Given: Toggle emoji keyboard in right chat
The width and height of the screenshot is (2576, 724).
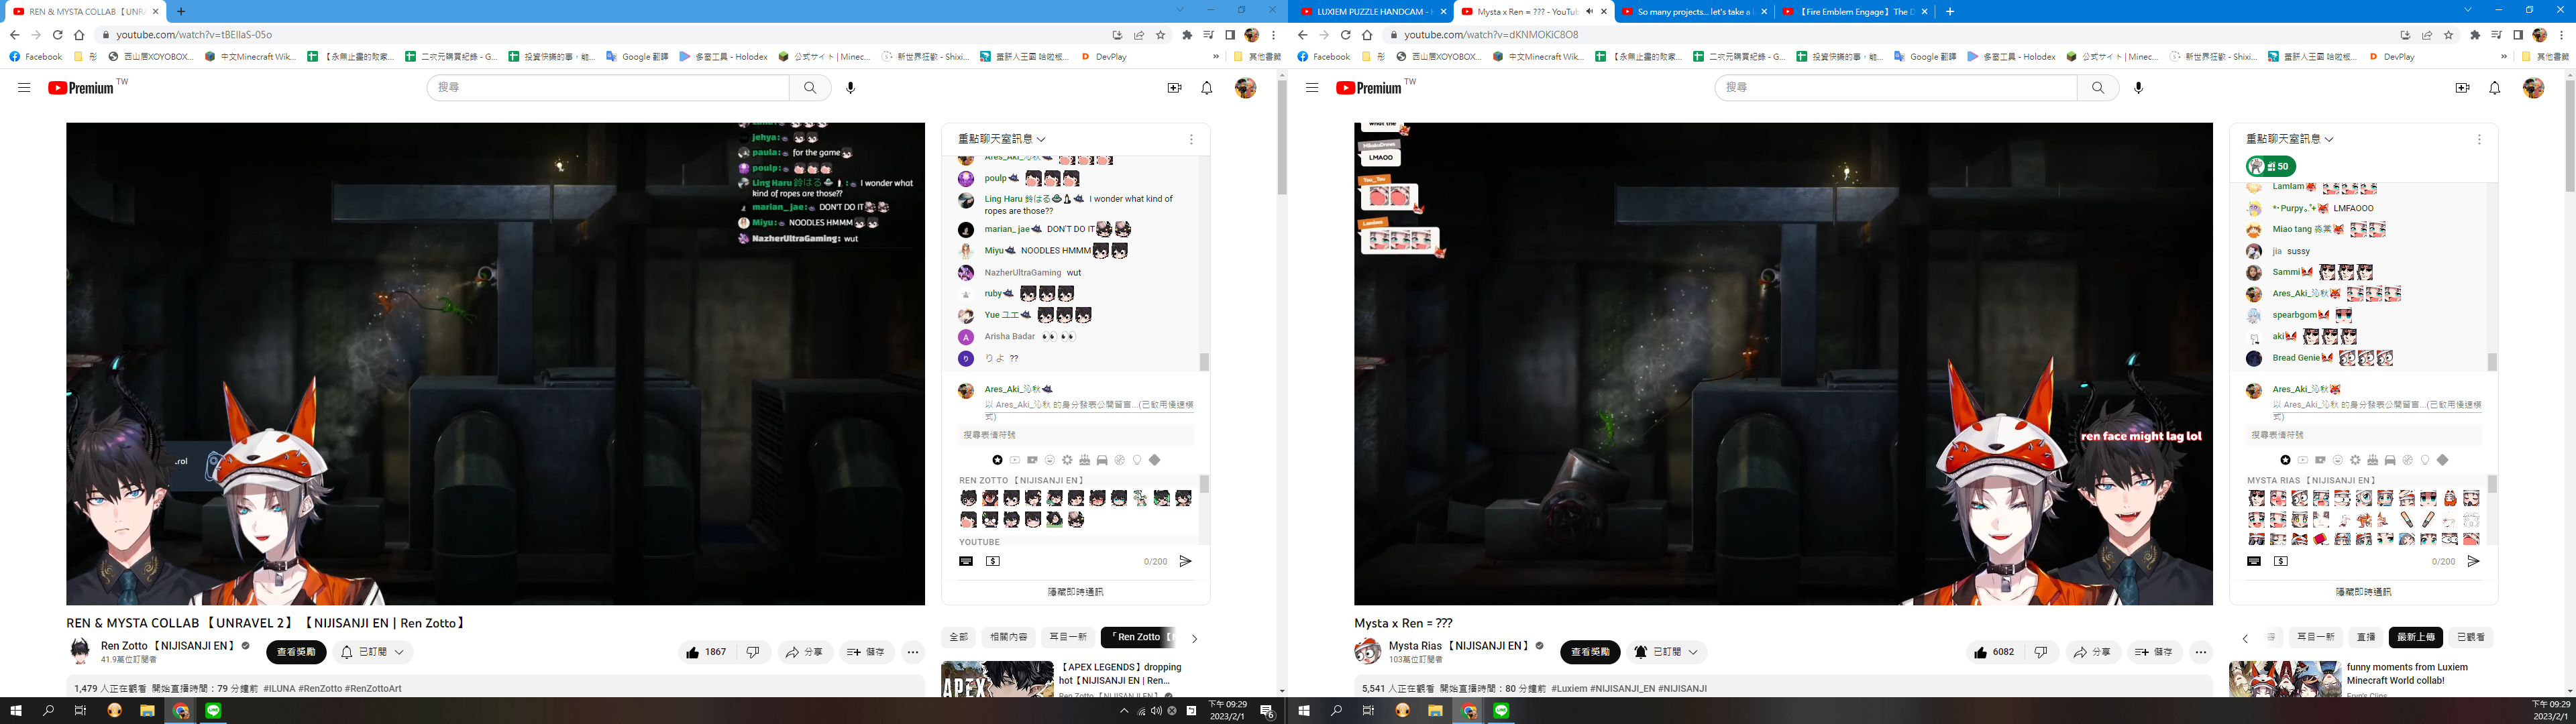Looking at the screenshot, I should (x=2254, y=561).
